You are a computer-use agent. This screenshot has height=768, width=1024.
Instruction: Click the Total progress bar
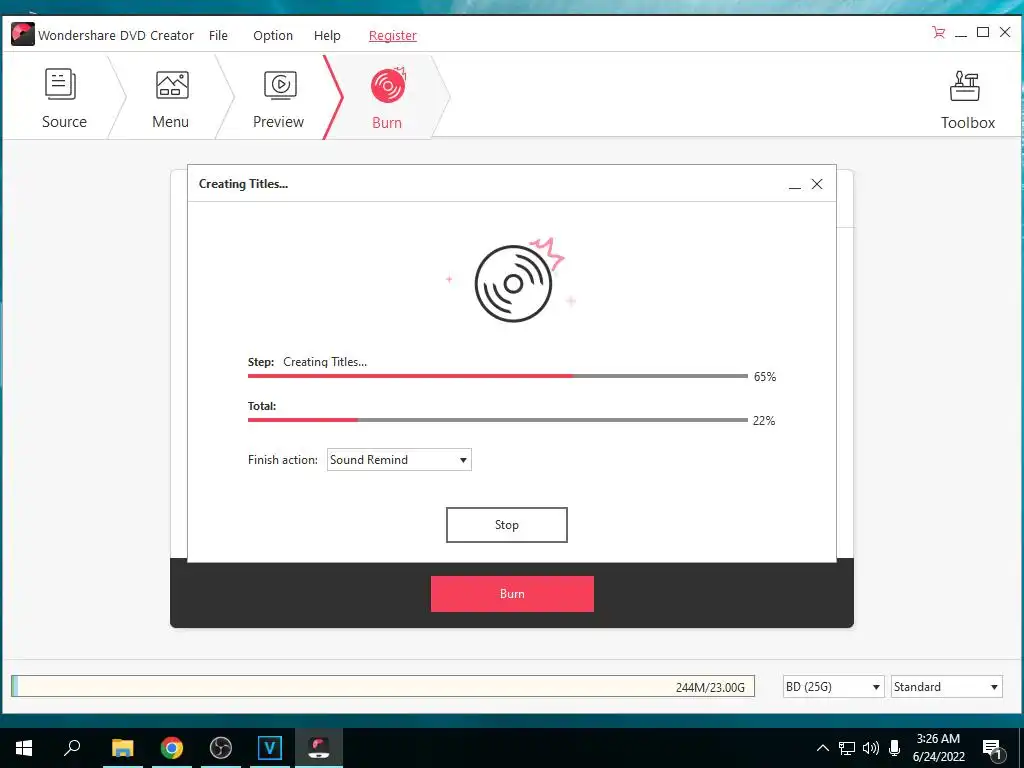coord(498,420)
